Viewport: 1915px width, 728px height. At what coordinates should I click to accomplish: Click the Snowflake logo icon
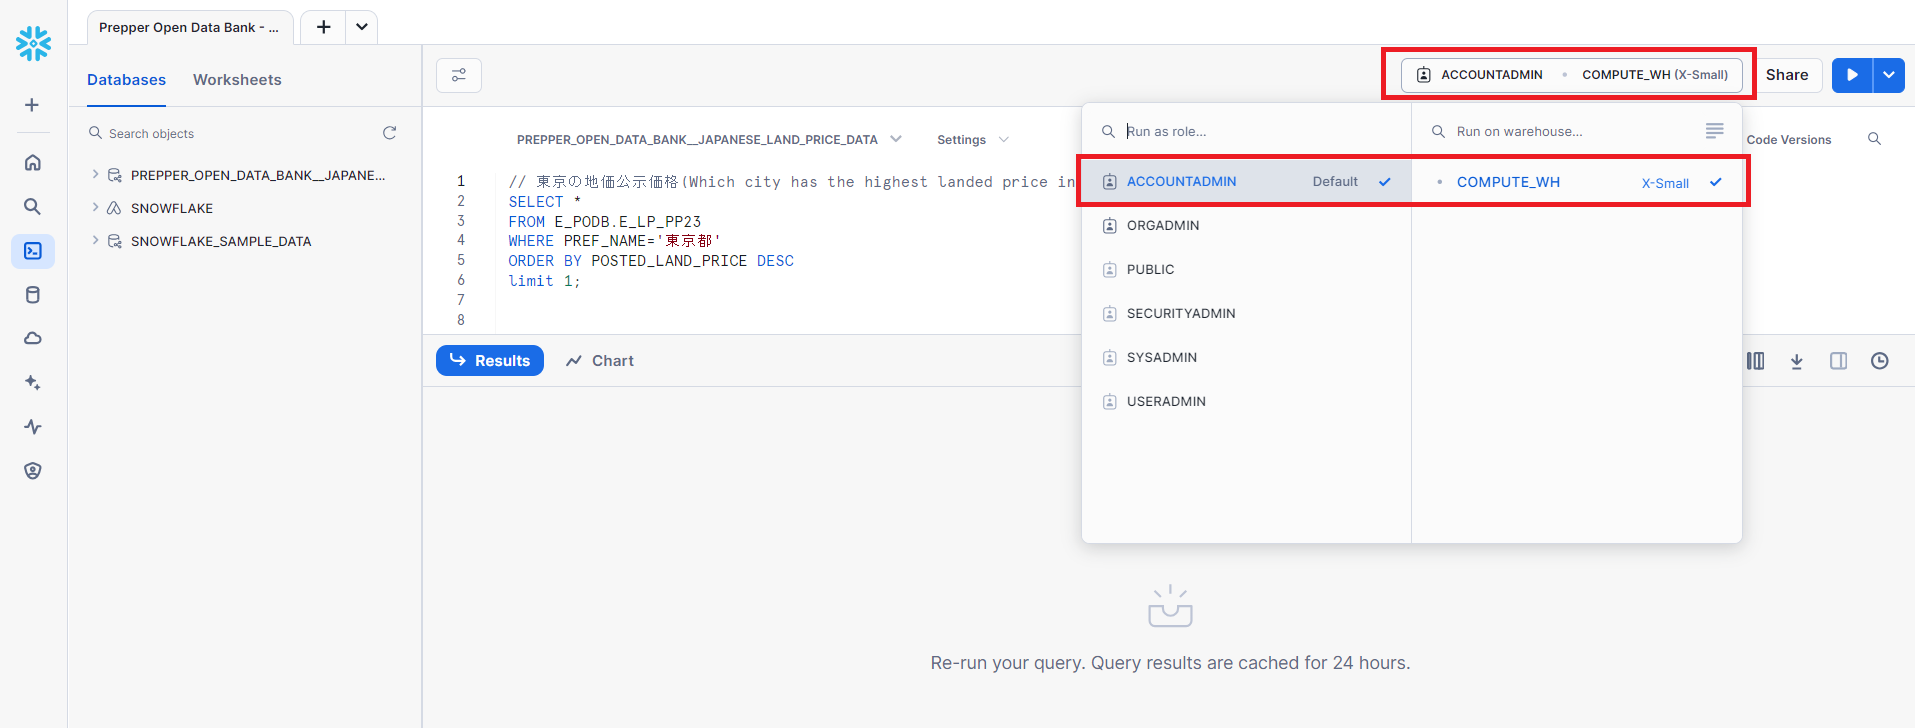coord(33,43)
